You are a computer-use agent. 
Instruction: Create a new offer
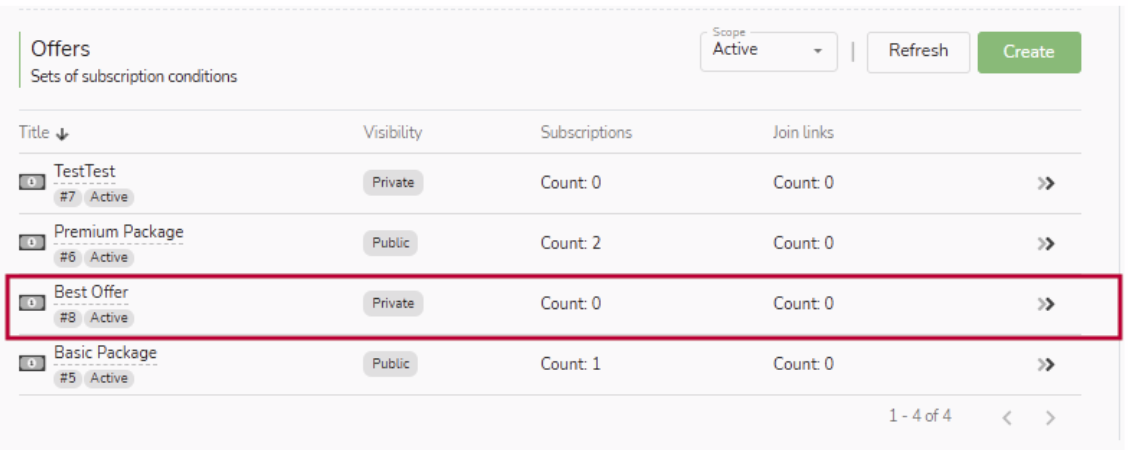pyautogui.click(x=1028, y=52)
